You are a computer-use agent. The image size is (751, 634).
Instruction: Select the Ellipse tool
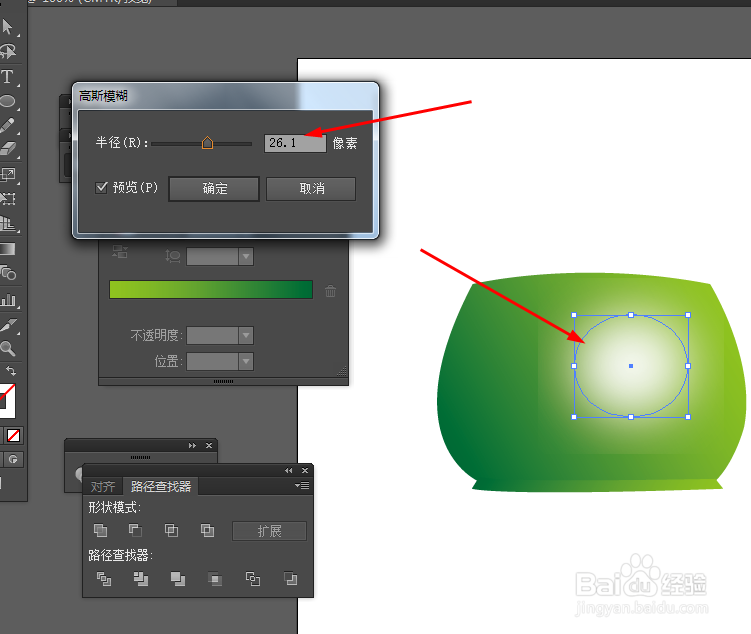tap(8, 101)
